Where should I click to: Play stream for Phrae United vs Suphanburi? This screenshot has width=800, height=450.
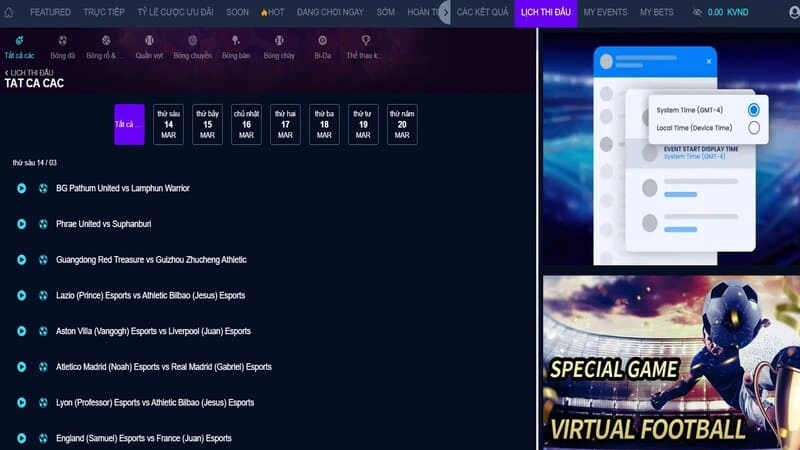pos(21,224)
